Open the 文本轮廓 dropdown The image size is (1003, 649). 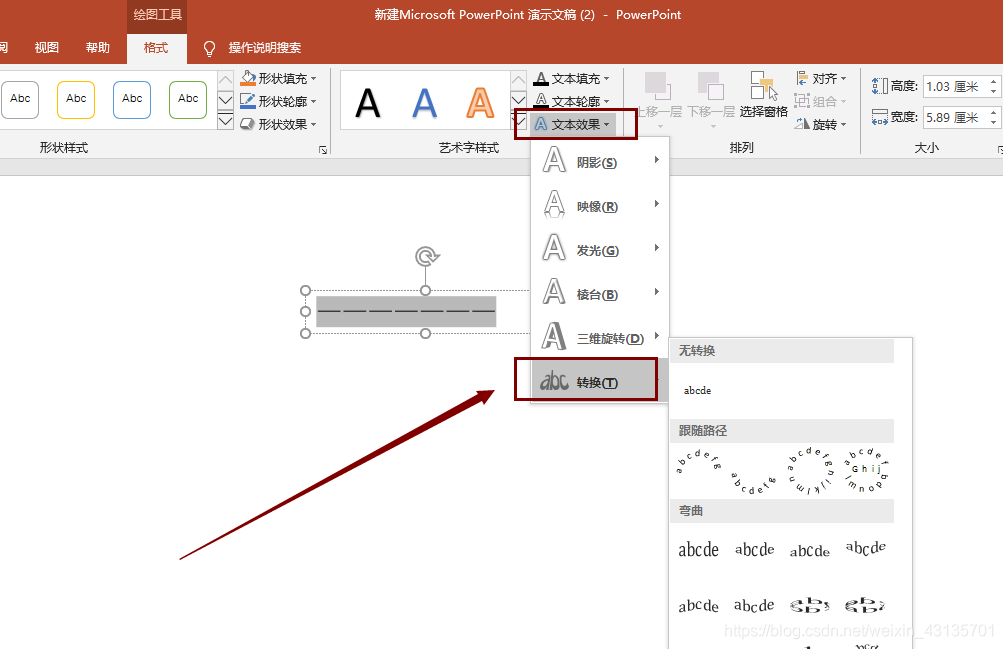(x=572, y=101)
